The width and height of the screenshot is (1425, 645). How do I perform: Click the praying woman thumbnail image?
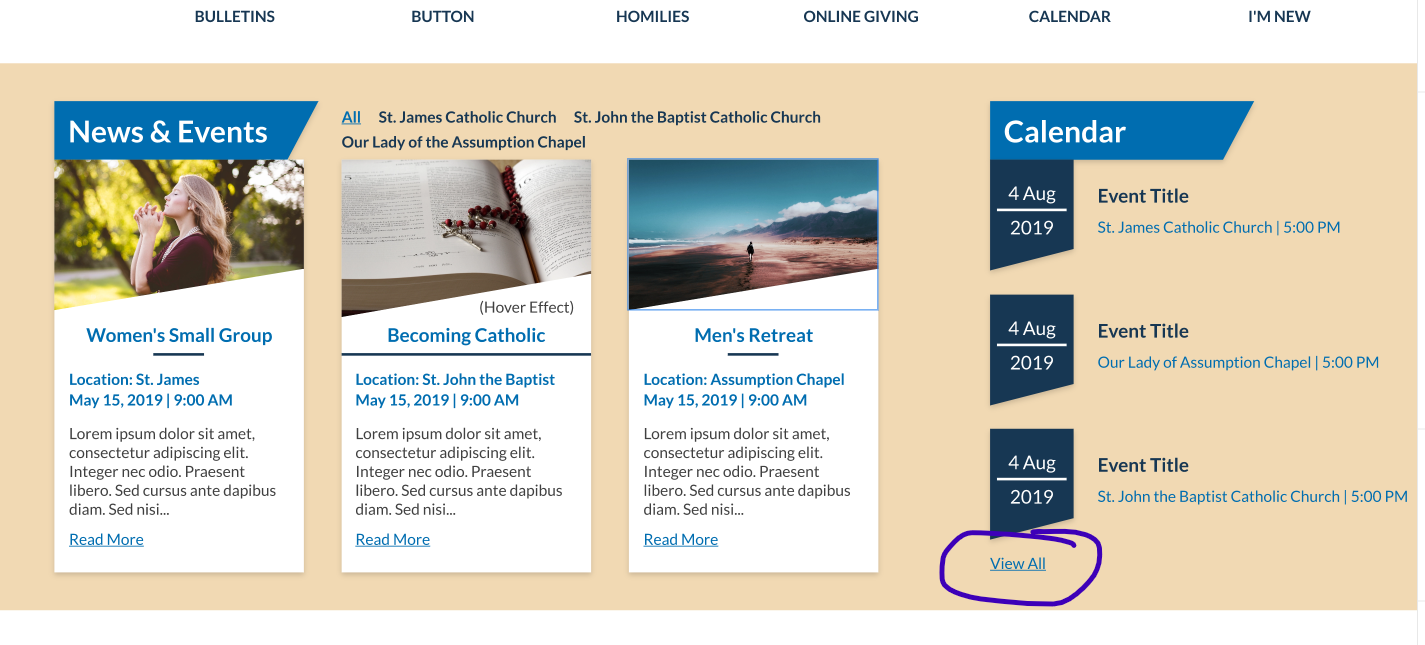[x=179, y=225]
